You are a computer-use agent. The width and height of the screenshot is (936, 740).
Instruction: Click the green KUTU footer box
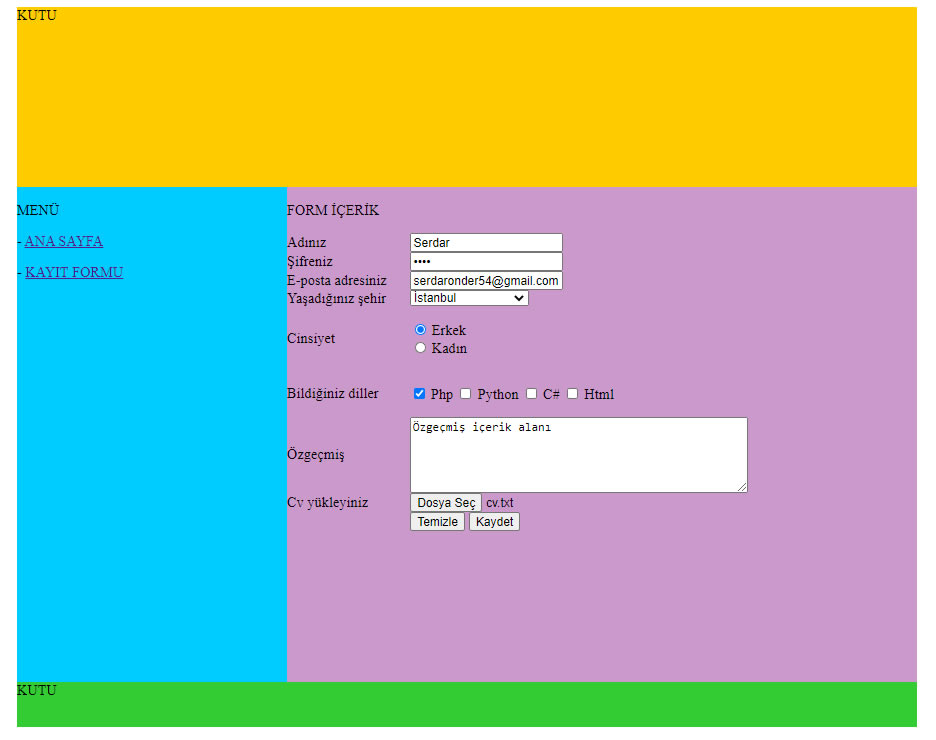[x=466, y=705]
